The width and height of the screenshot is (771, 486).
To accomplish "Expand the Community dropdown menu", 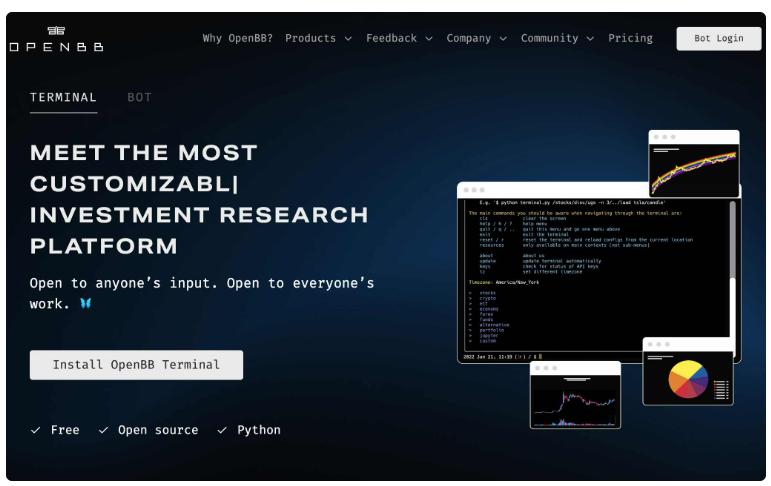I will click(557, 38).
